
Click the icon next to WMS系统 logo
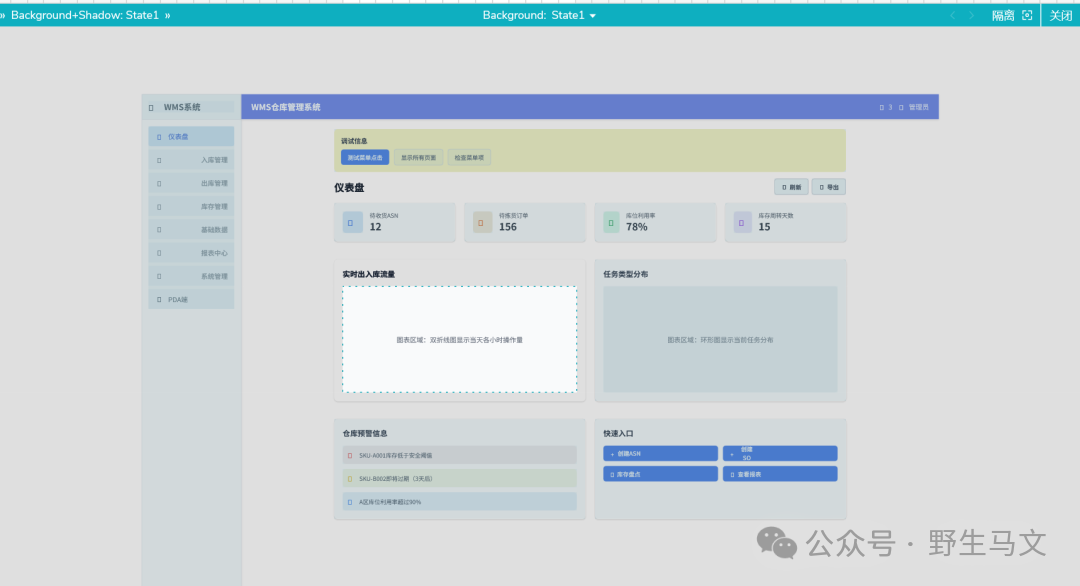click(x=151, y=107)
